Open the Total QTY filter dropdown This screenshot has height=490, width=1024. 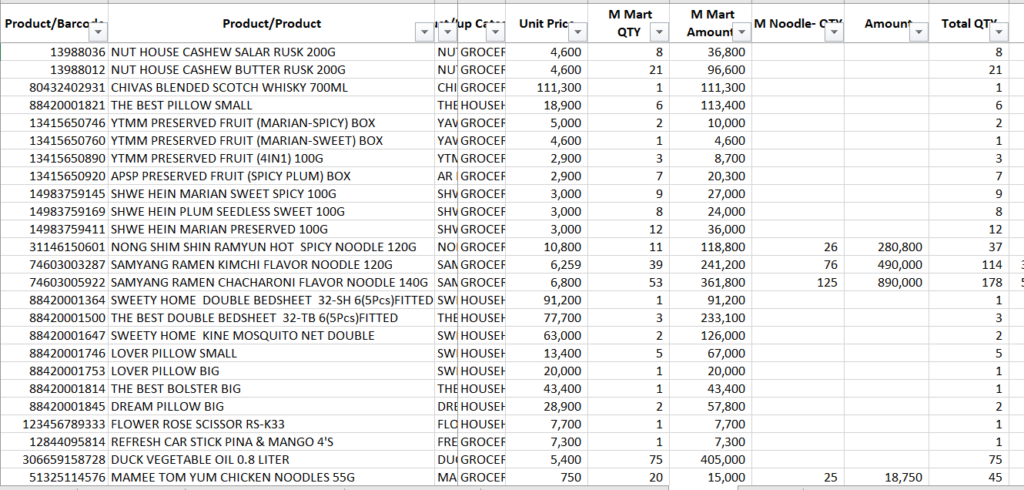pos(997,32)
